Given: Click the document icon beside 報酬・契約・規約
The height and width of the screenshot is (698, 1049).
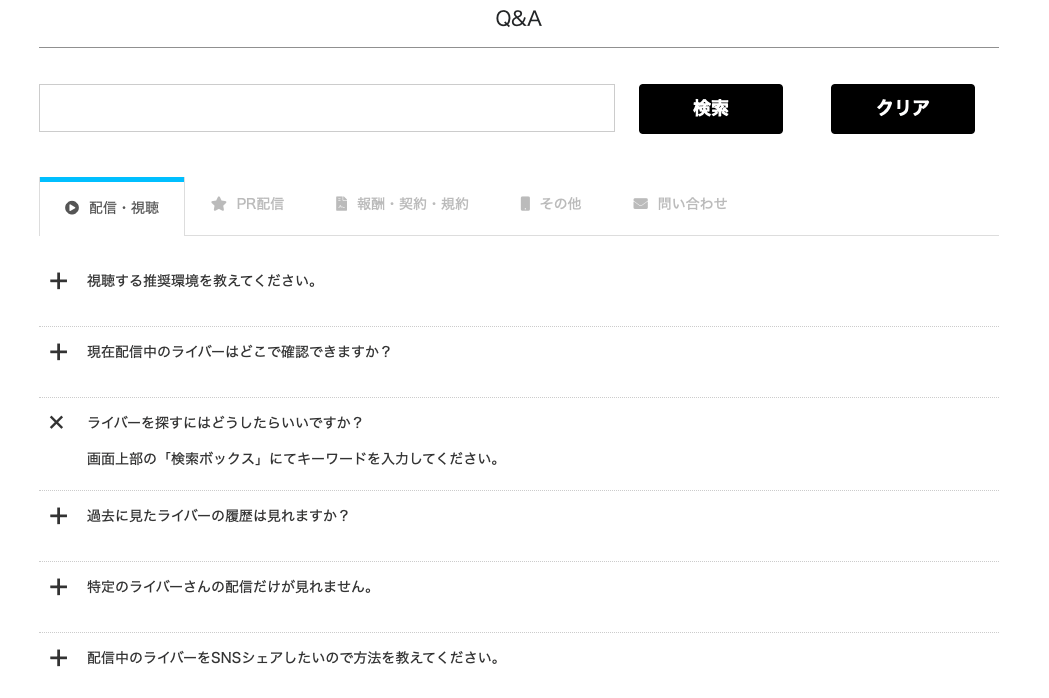Looking at the screenshot, I should coord(341,204).
